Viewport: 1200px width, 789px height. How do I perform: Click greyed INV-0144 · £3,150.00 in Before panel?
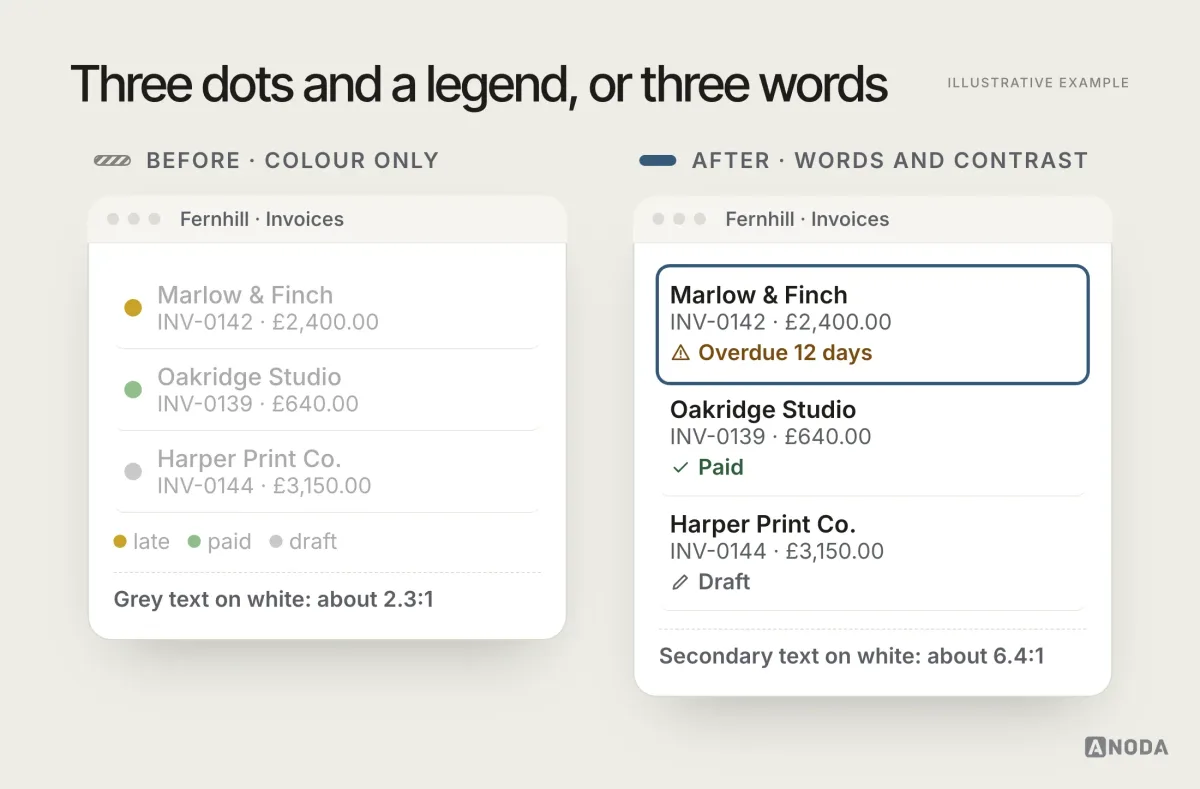tap(264, 486)
